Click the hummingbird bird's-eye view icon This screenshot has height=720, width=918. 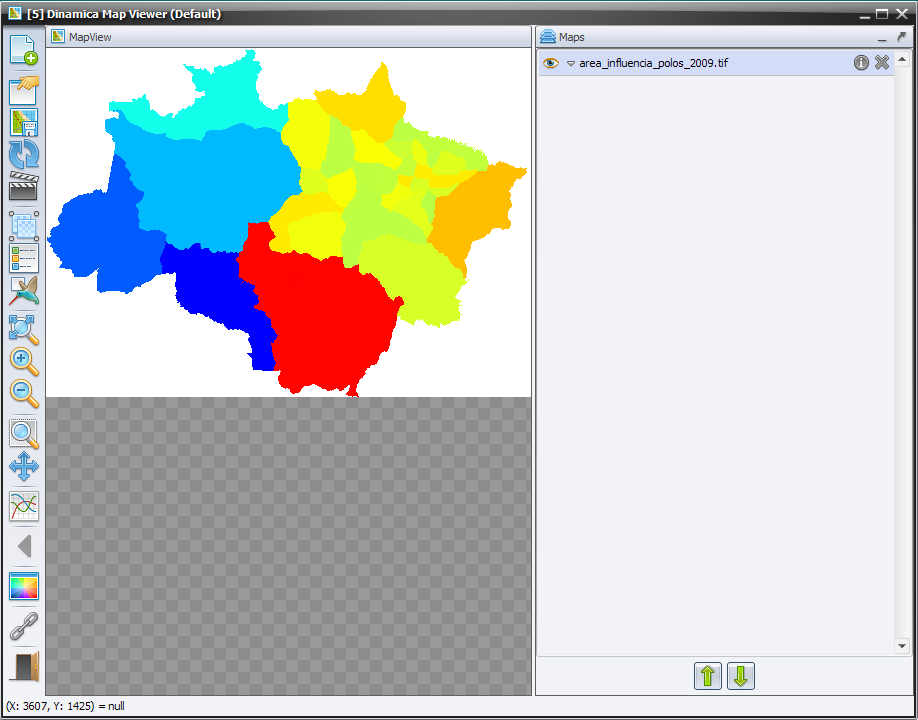click(x=24, y=290)
